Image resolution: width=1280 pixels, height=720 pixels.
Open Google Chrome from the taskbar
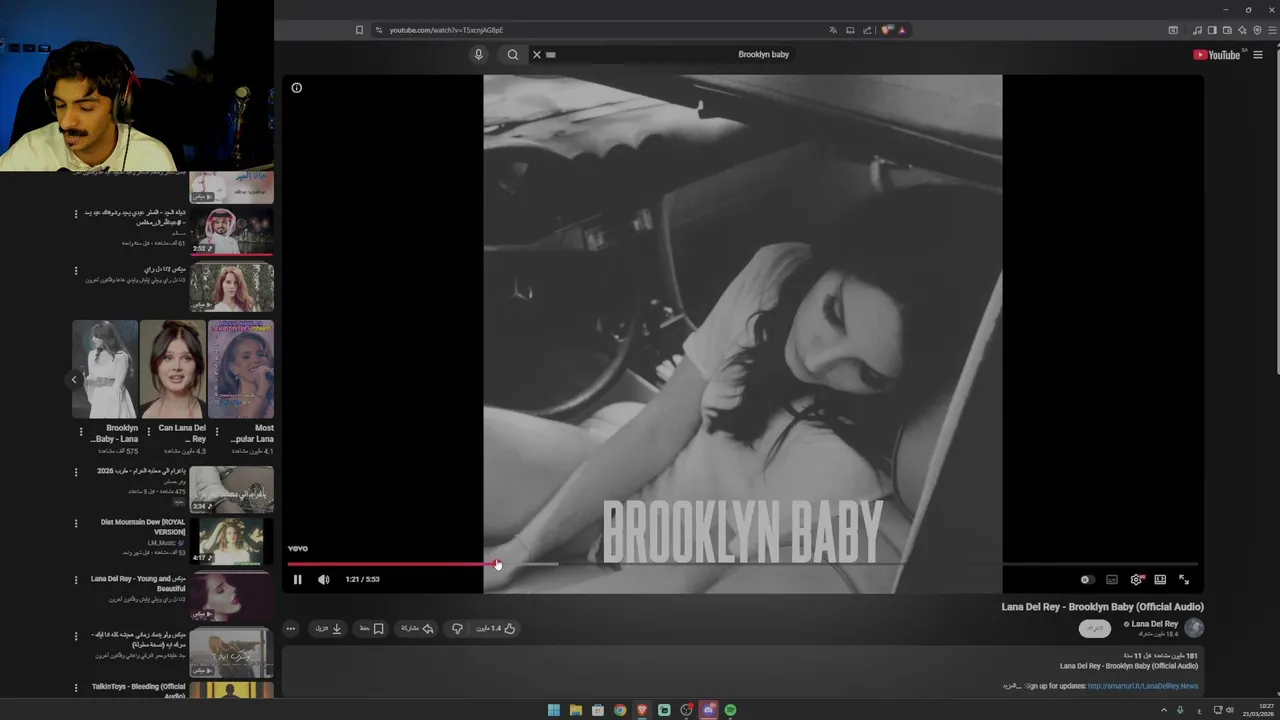[x=620, y=710]
